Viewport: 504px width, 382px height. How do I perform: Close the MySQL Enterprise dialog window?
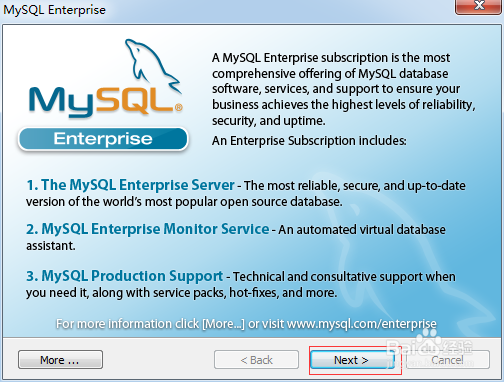479,6
